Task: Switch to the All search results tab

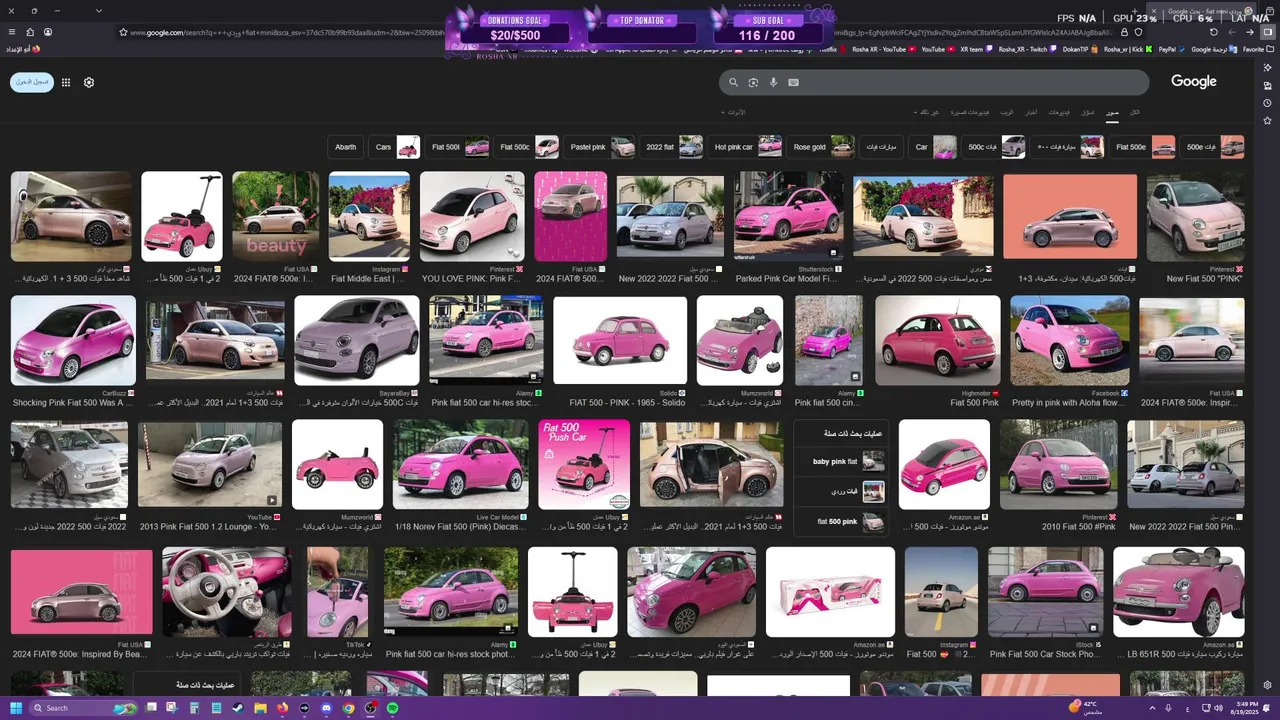Action: click(x=1134, y=112)
